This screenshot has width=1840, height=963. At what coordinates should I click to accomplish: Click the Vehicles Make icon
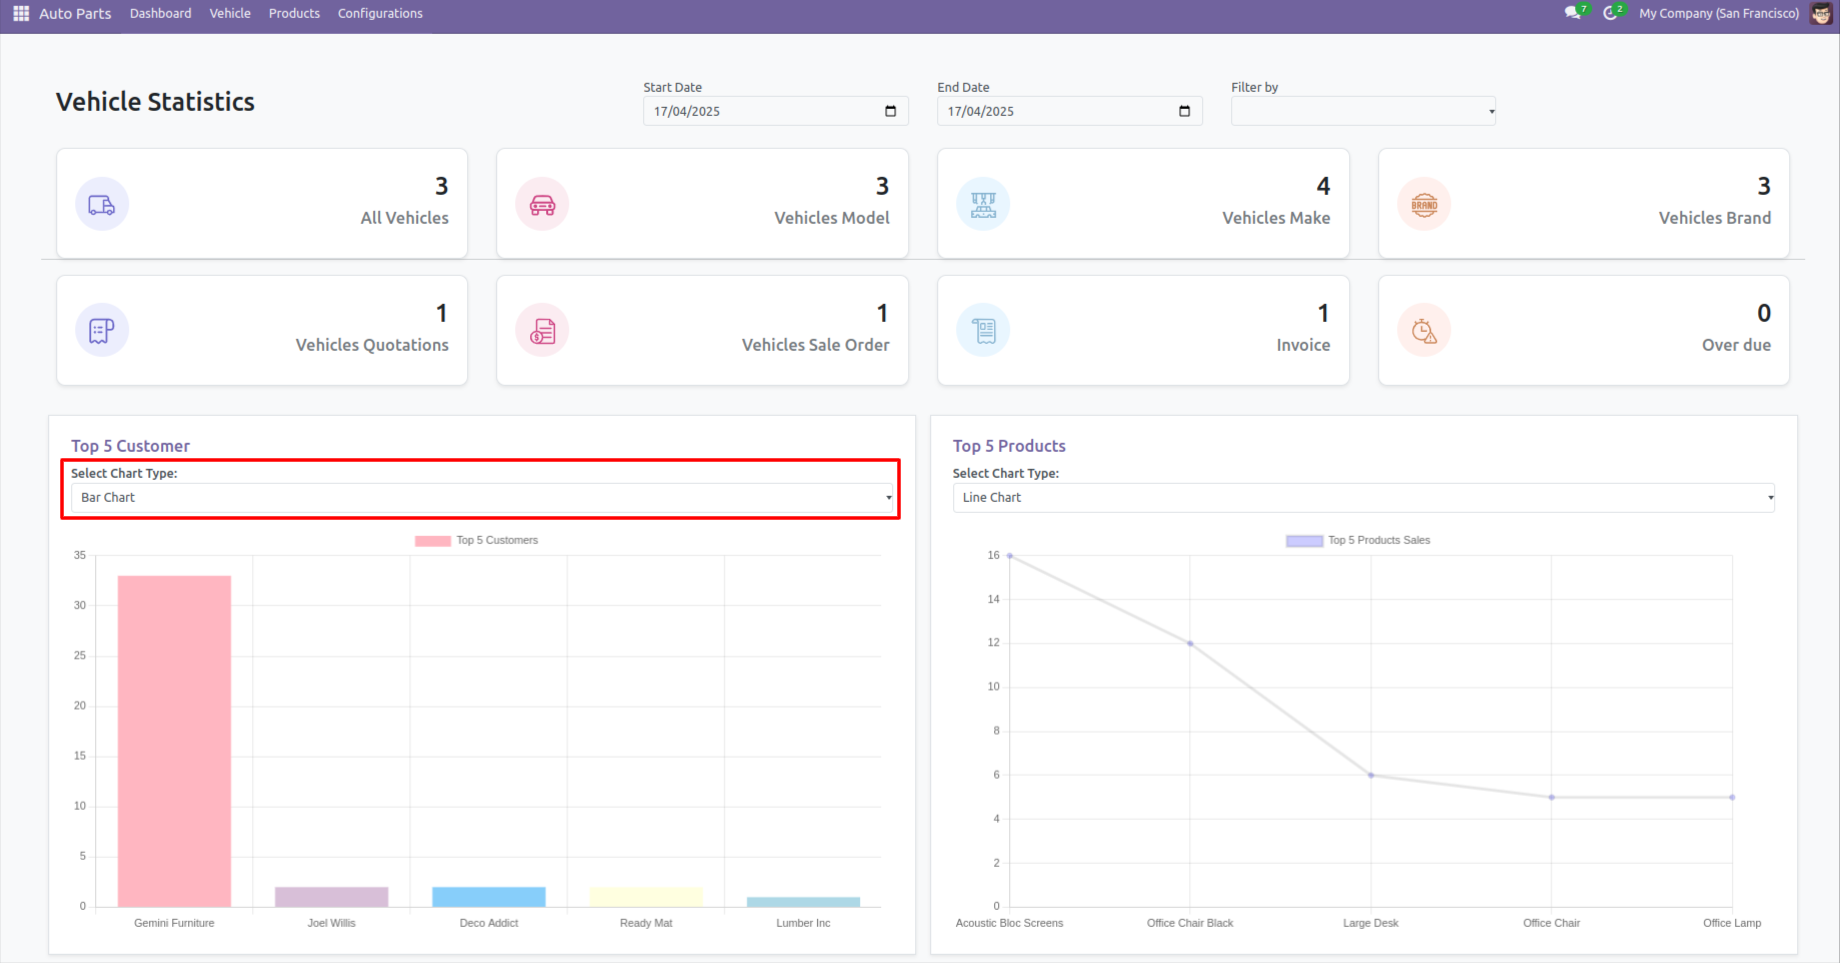tap(983, 204)
